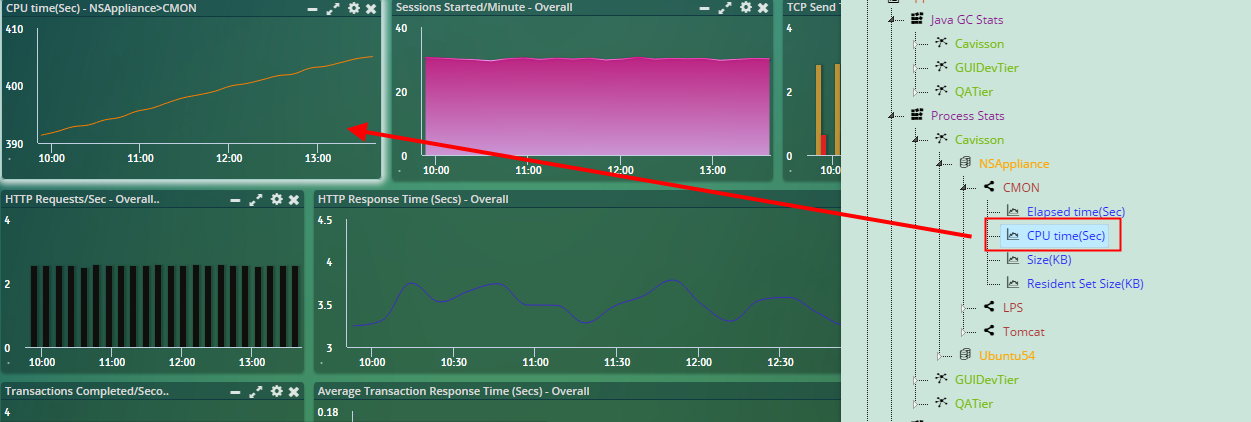Close the CPU time(Sec) graph panel
This screenshot has width=1251, height=422.
[x=371, y=8]
